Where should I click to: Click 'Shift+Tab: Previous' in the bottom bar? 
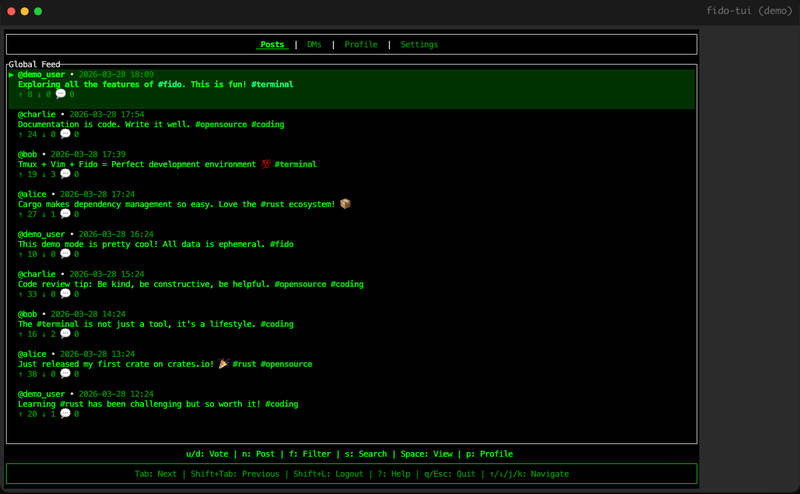coord(235,474)
